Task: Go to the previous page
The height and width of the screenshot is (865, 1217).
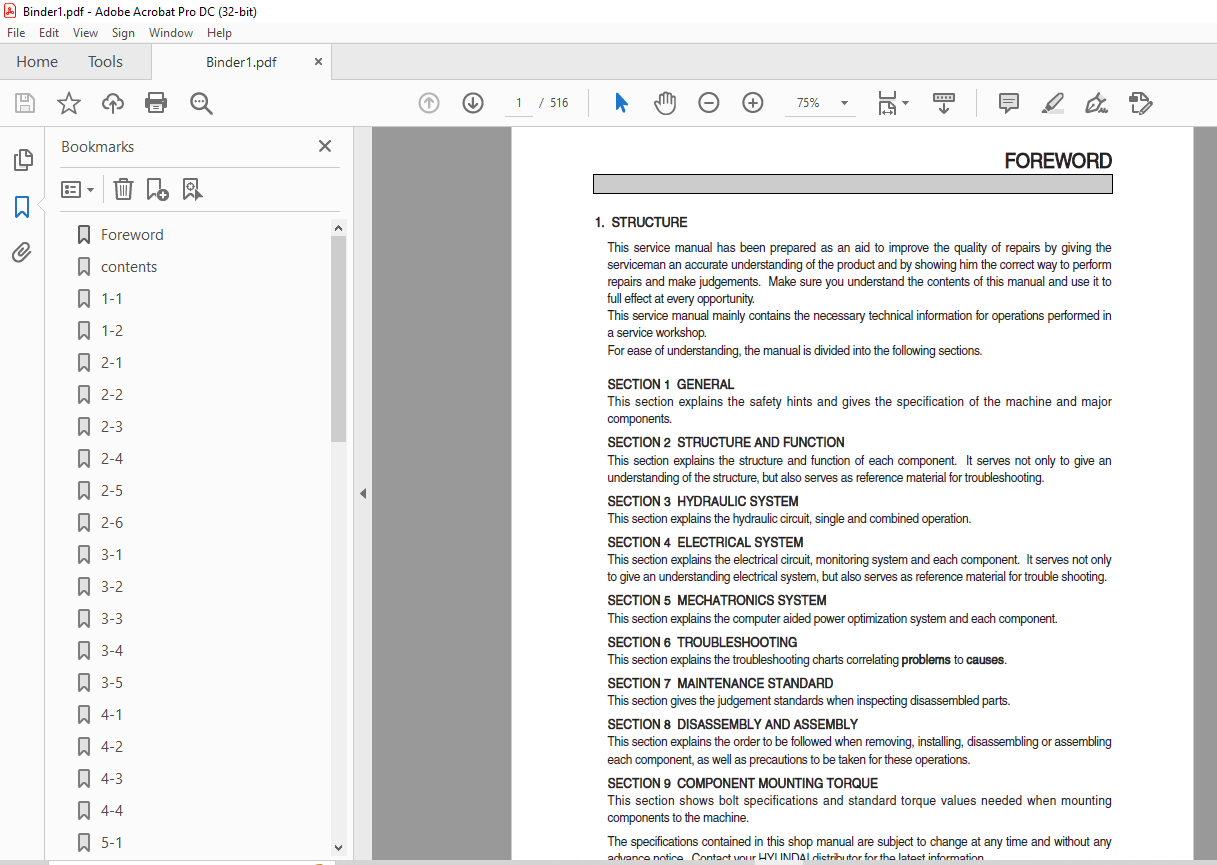Action: (429, 103)
